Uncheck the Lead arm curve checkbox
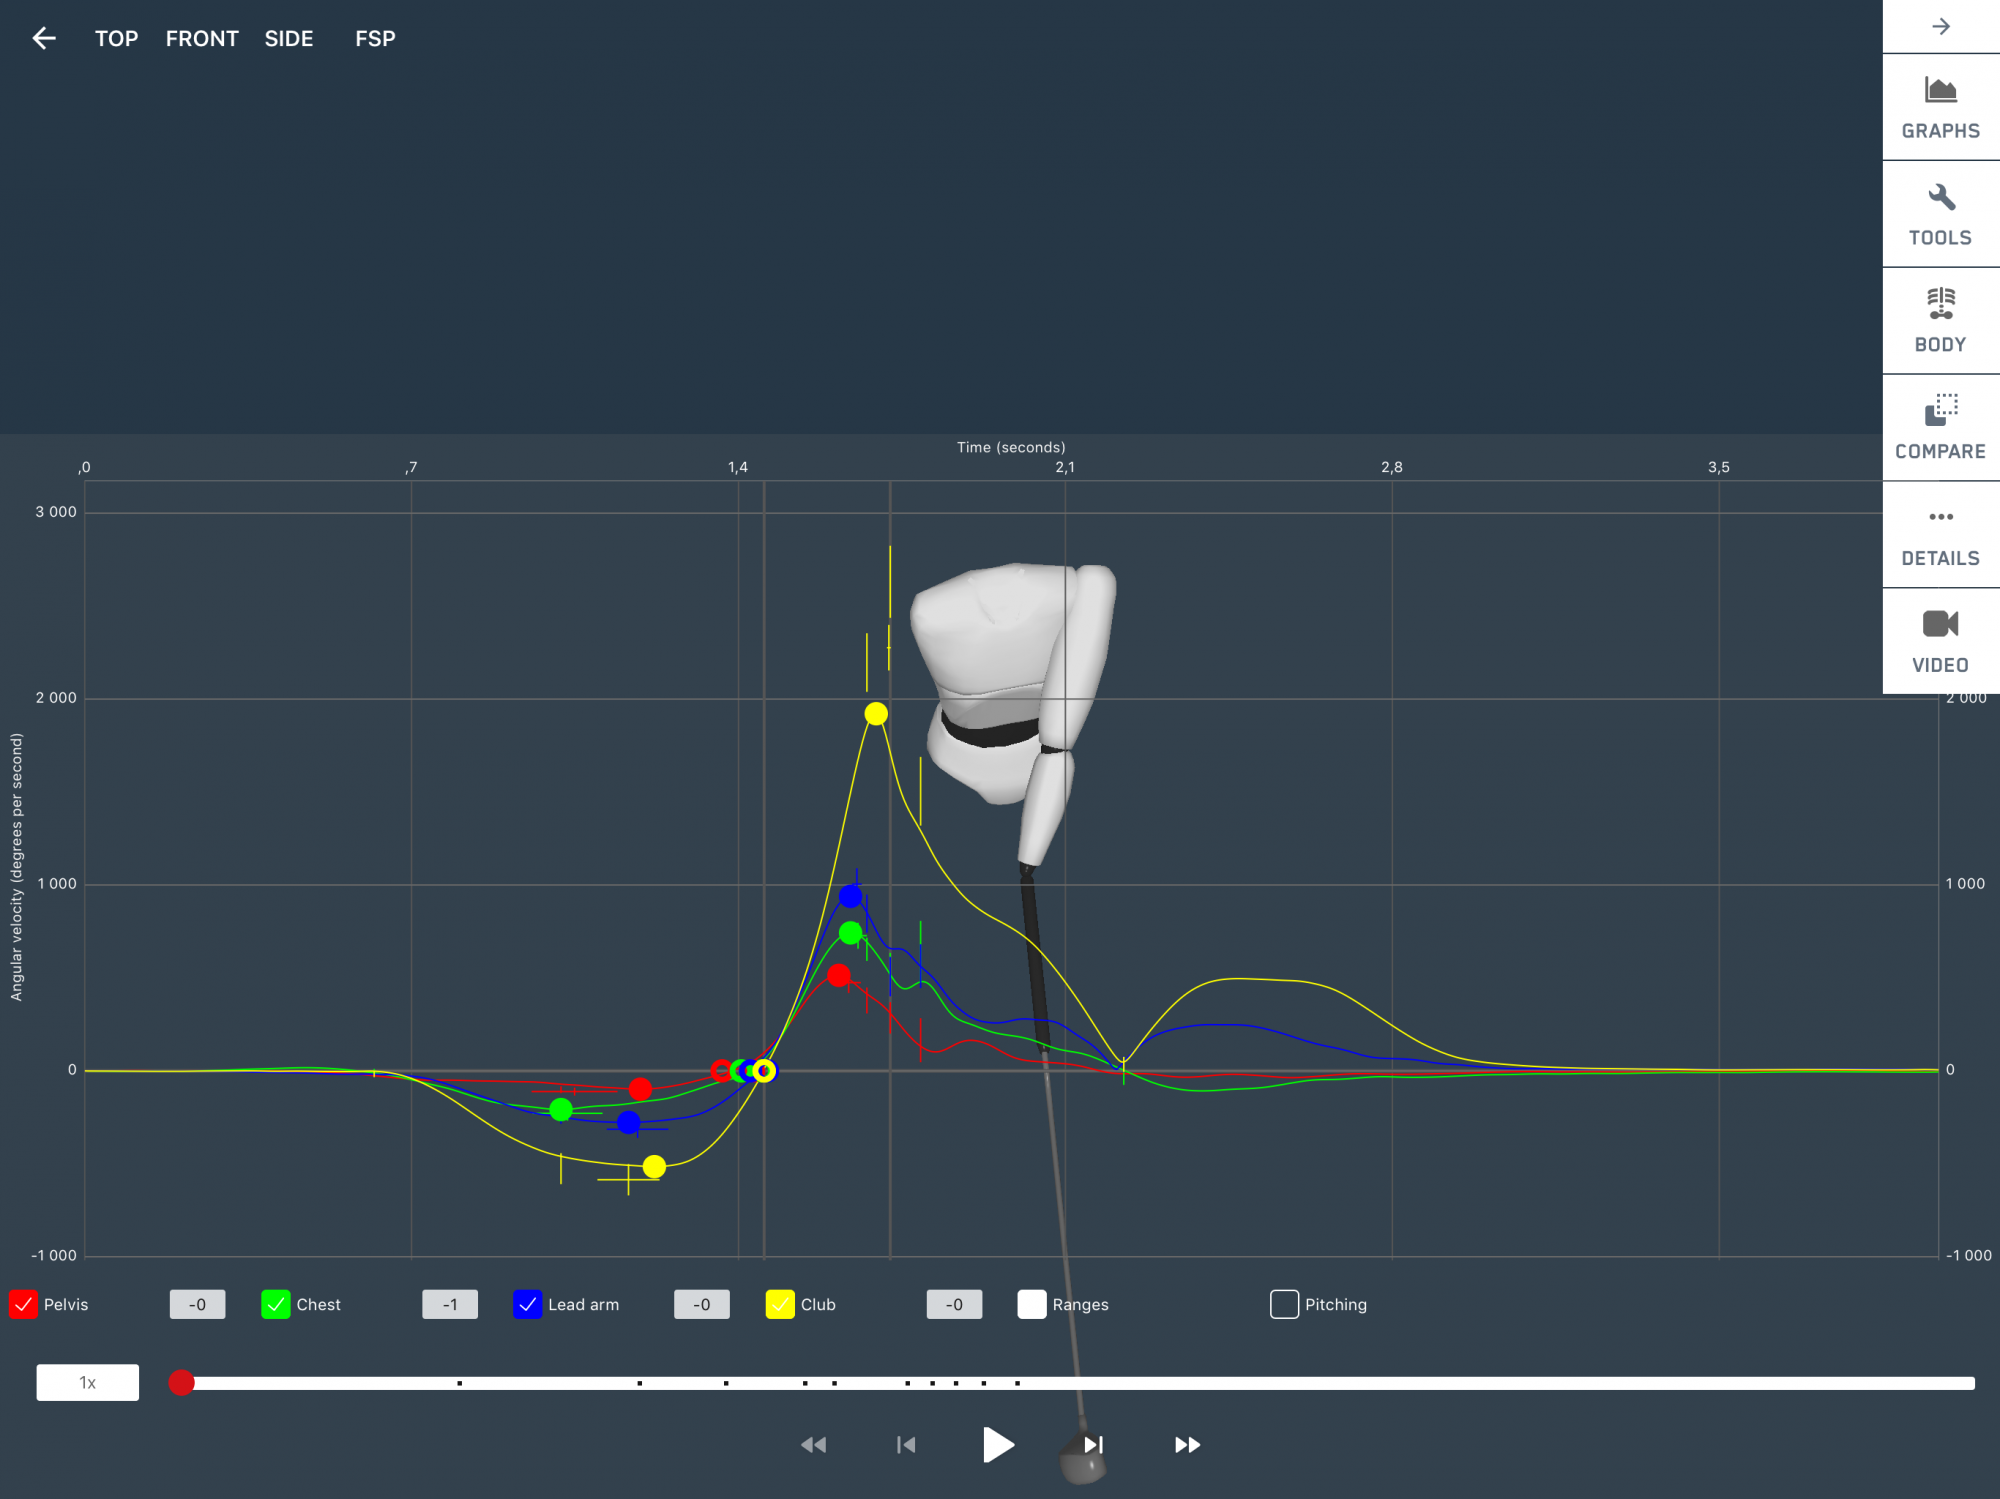 [528, 1304]
